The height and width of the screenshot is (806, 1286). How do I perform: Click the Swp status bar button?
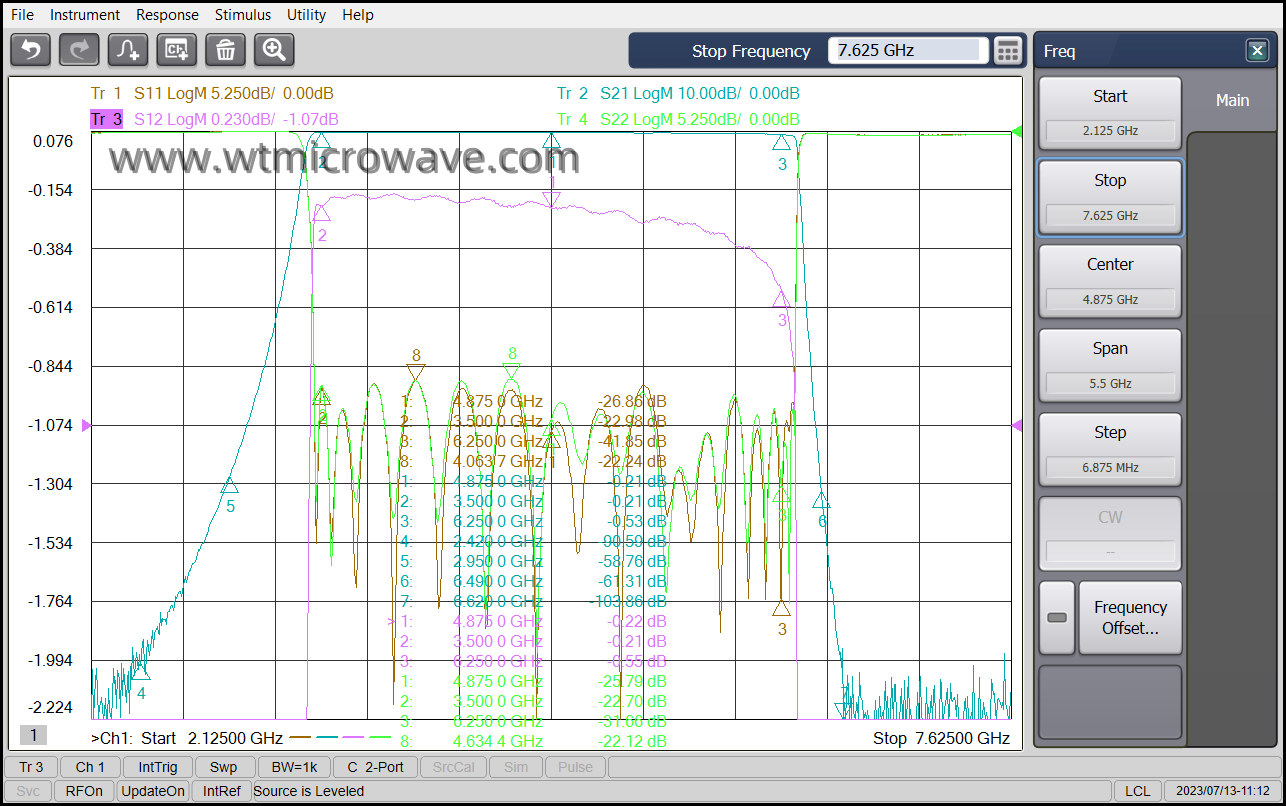coord(224,767)
